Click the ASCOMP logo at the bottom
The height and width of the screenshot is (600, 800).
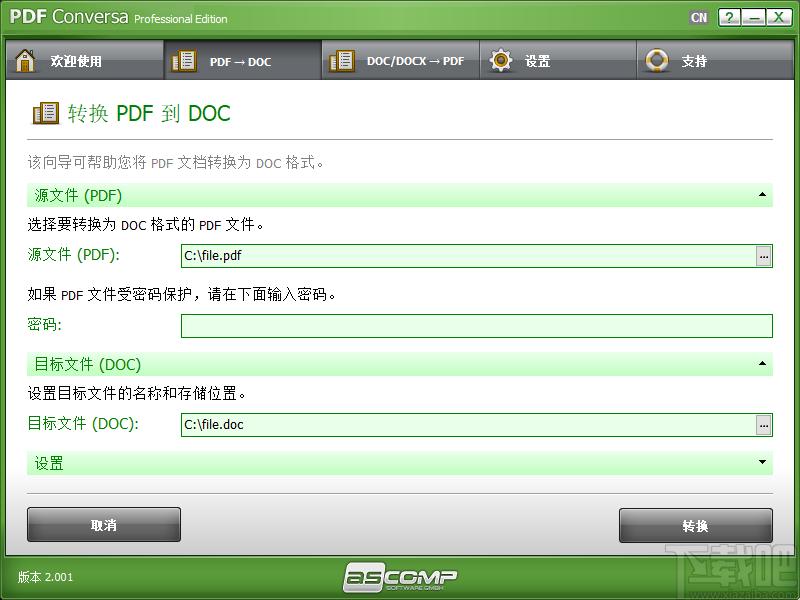399,577
